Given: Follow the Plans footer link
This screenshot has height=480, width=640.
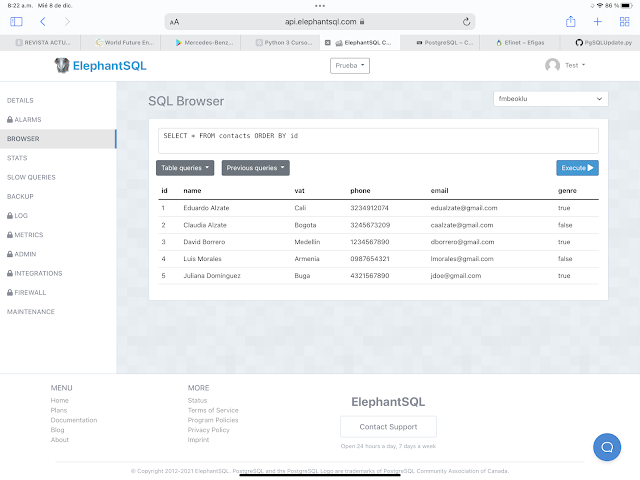Looking at the screenshot, I should pos(59,410).
